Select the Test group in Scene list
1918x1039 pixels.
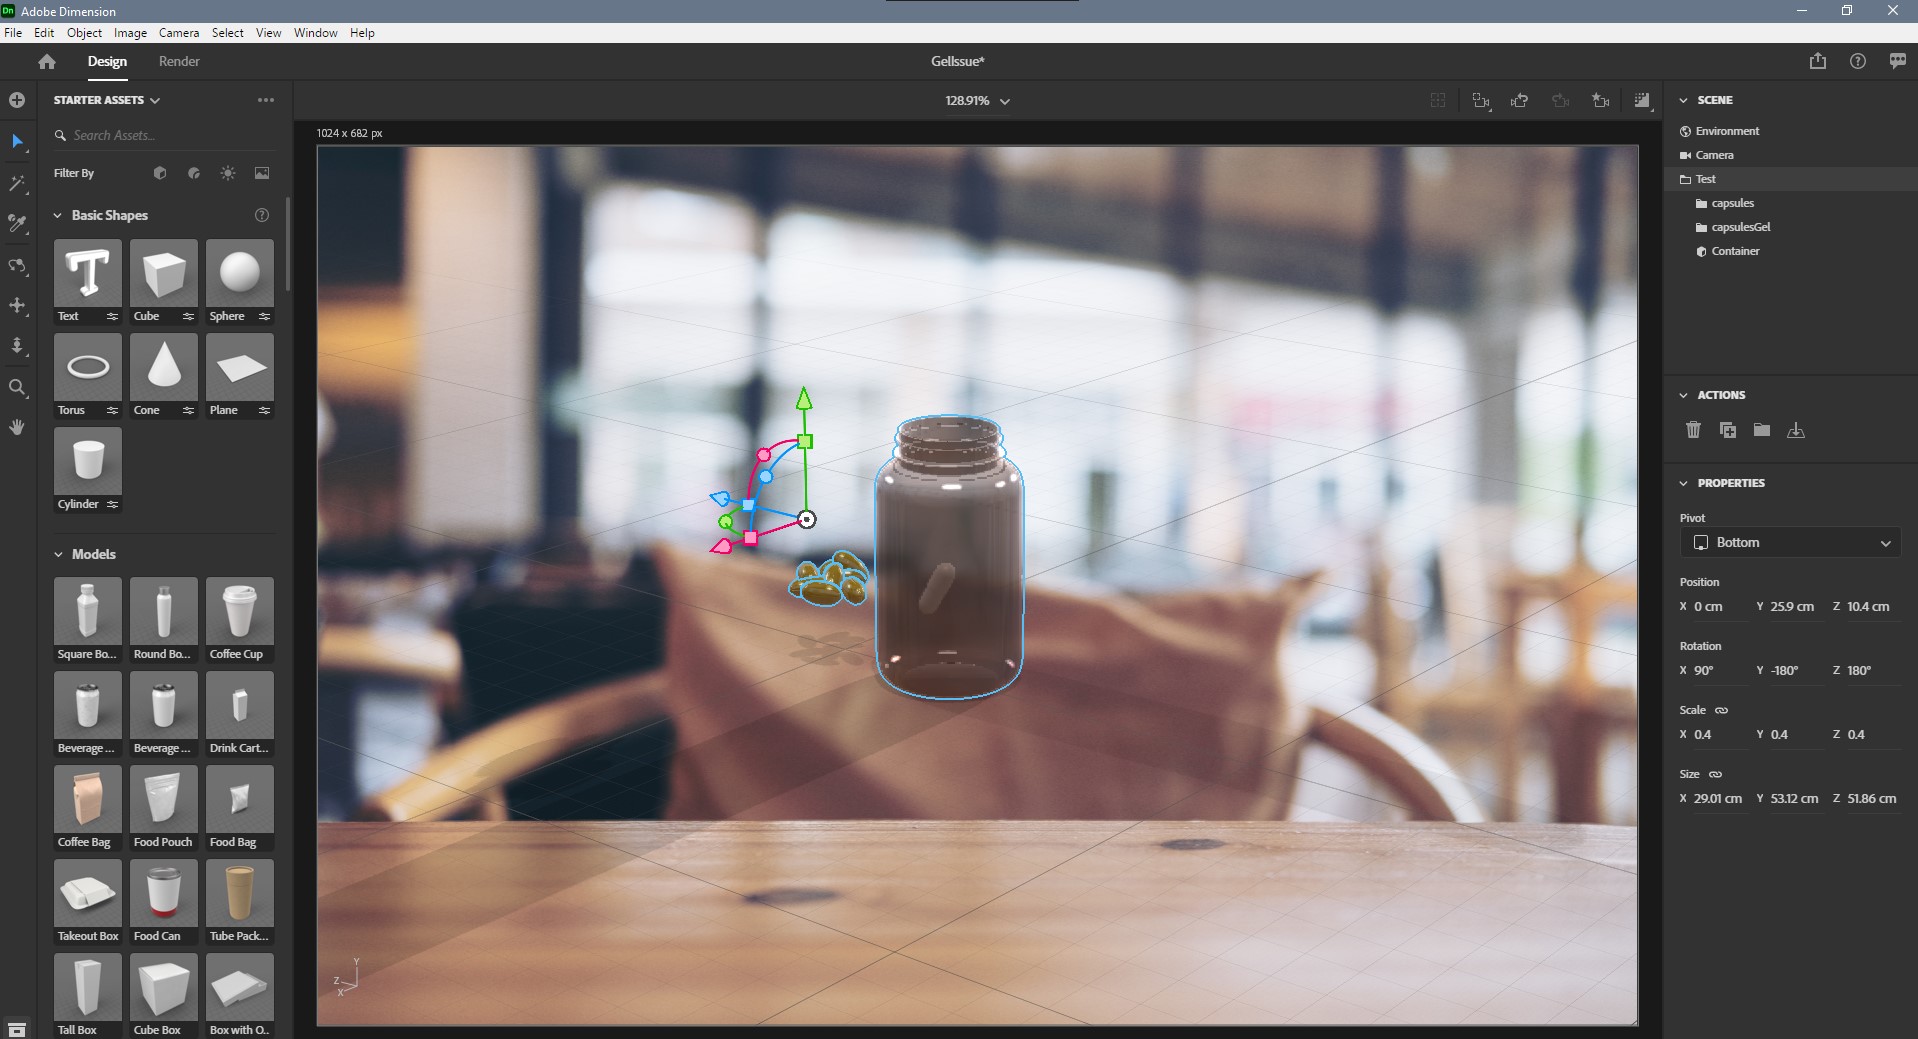pyautogui.click(x=1706, y=178)
